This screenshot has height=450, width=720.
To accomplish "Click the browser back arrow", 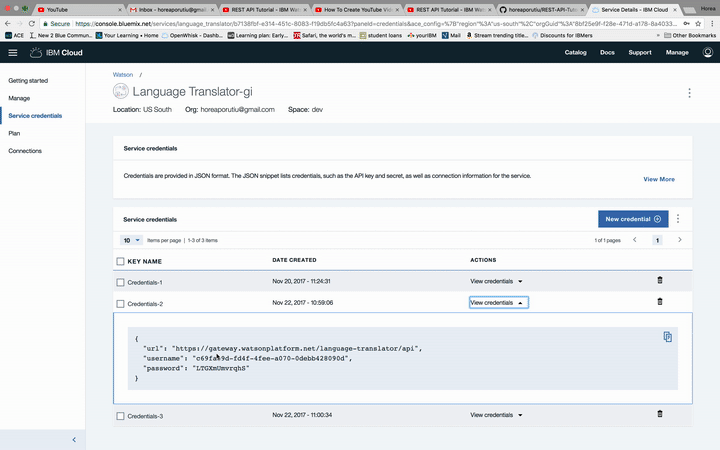I will coord(8,23).
